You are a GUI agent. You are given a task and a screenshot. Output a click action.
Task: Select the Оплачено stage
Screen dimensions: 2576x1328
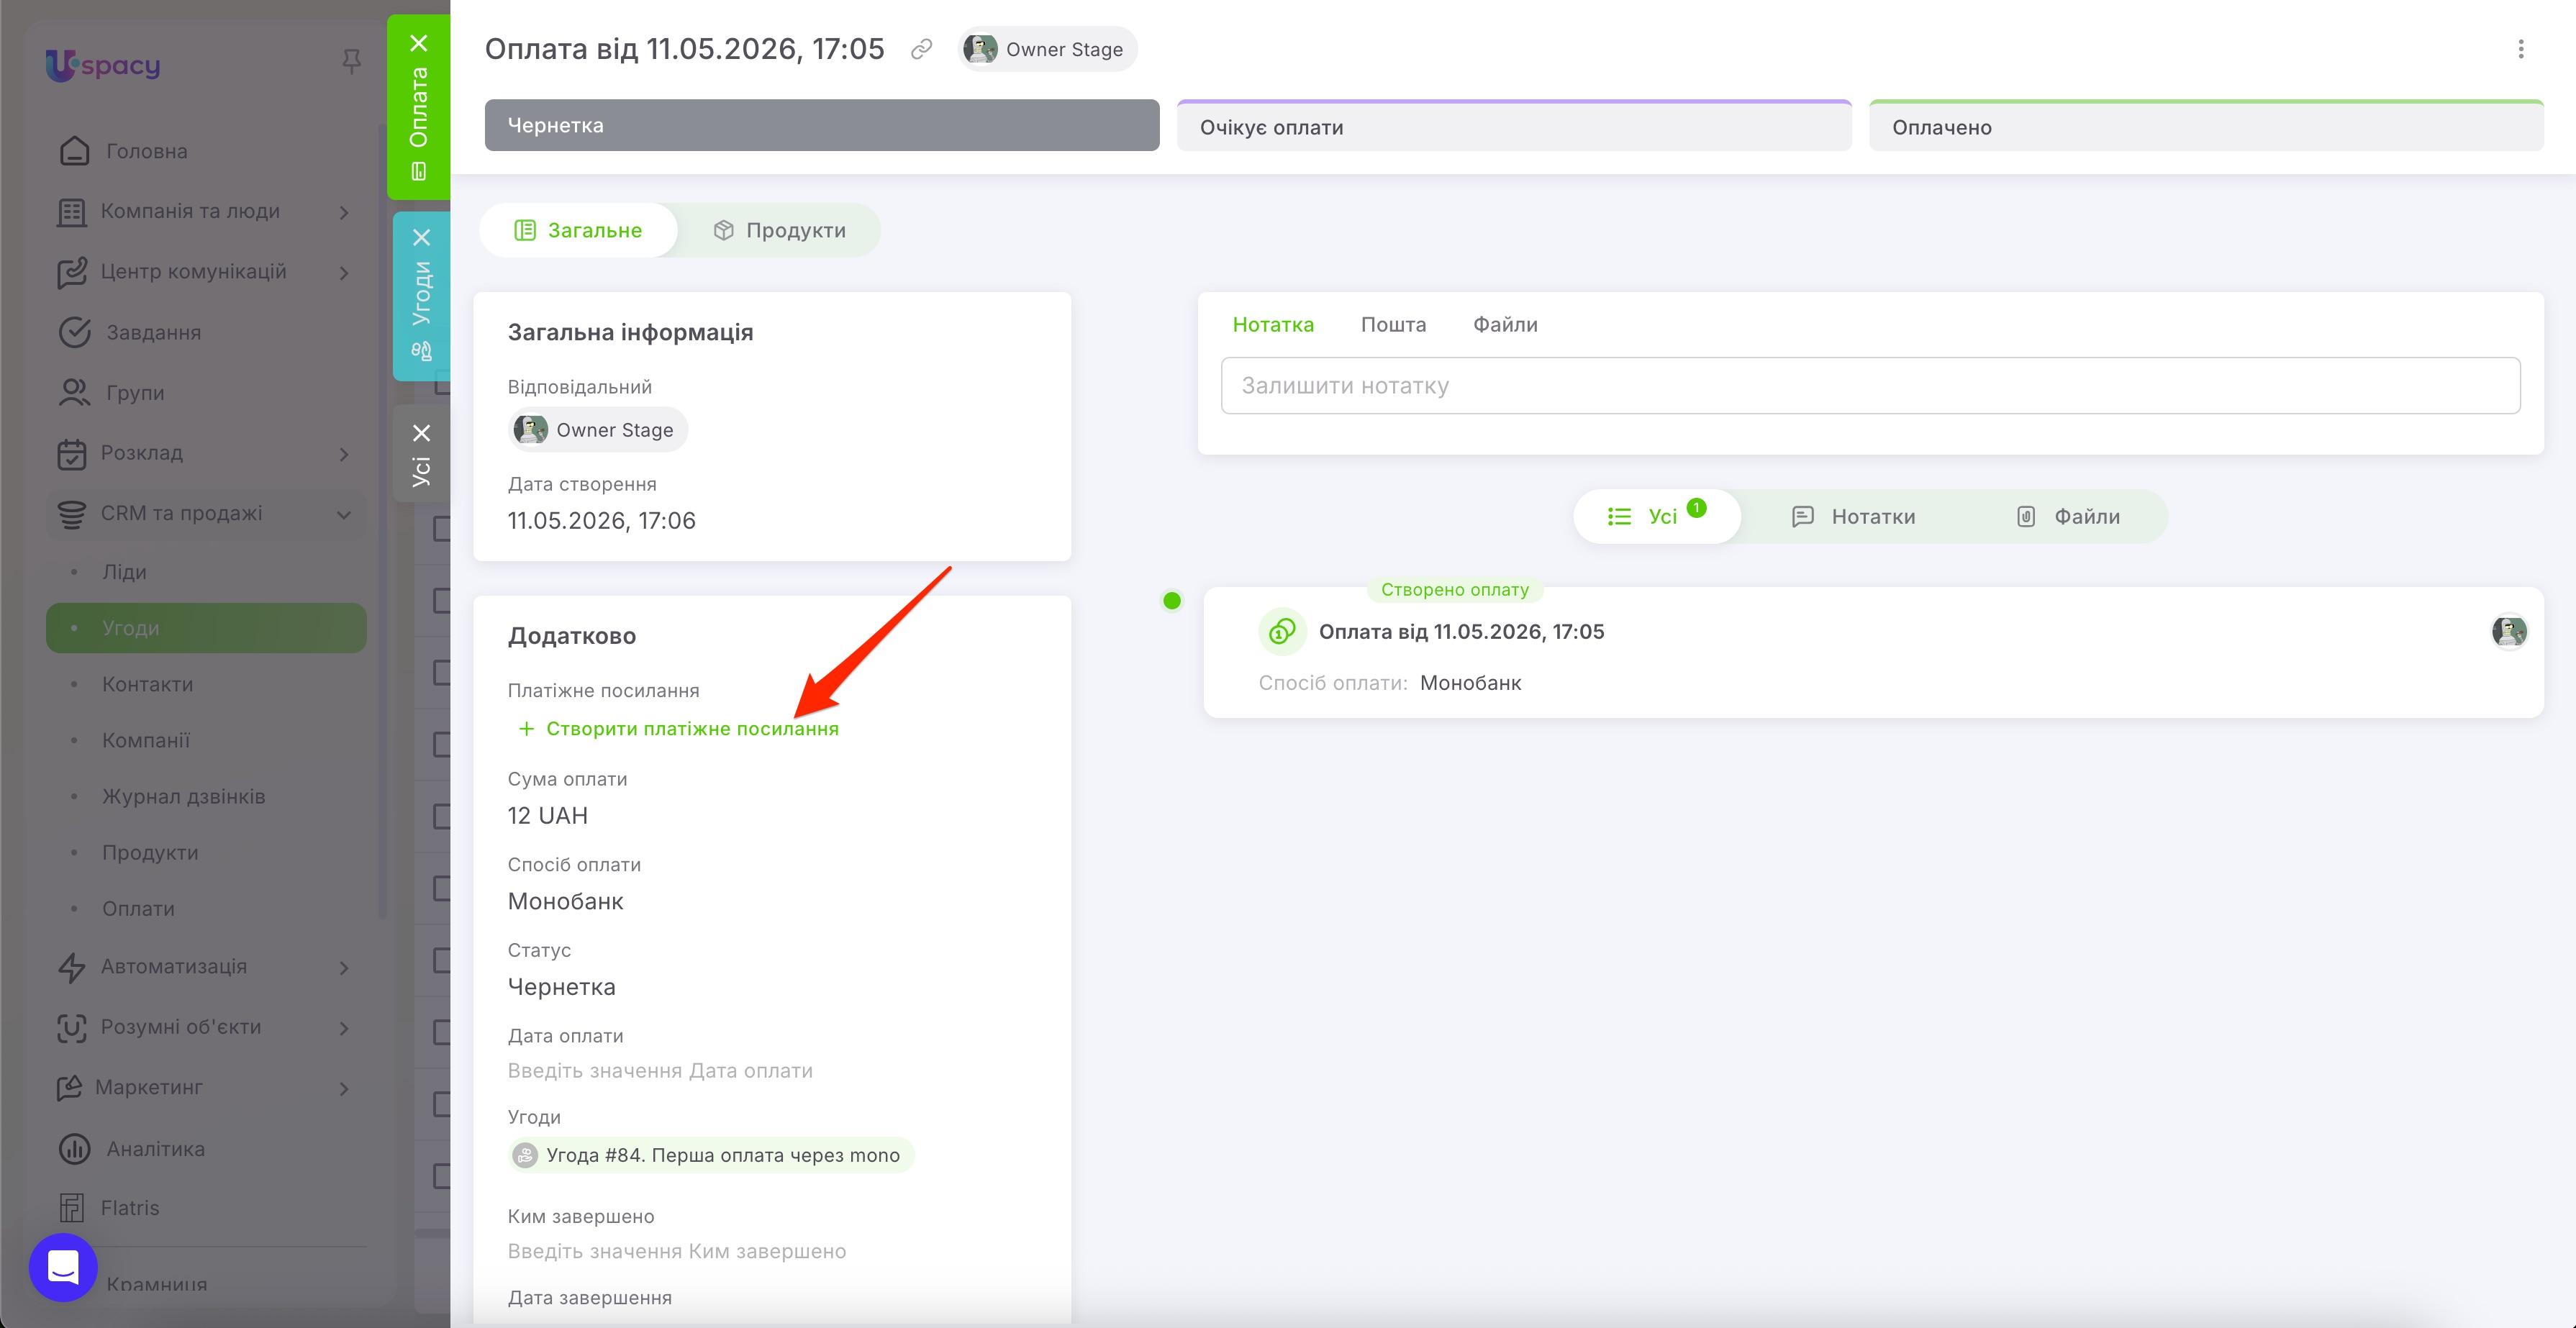(2206, 126)
